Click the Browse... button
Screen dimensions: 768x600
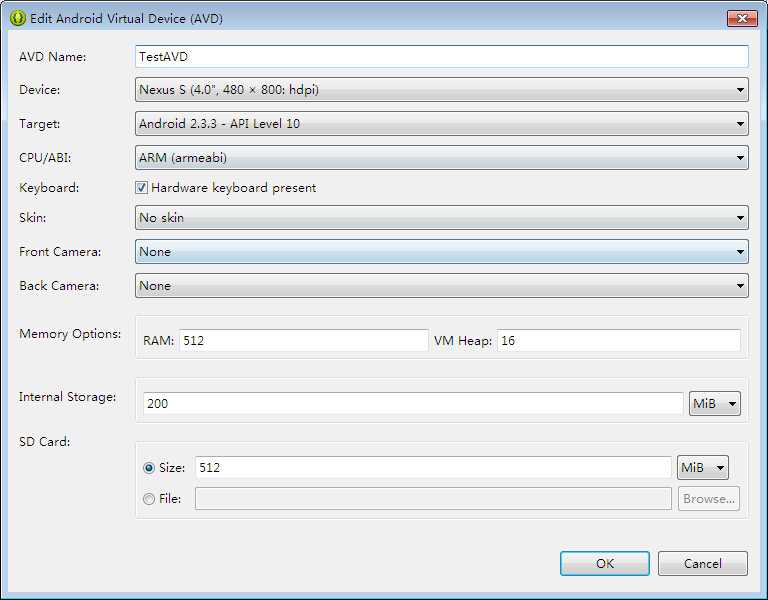709,499
